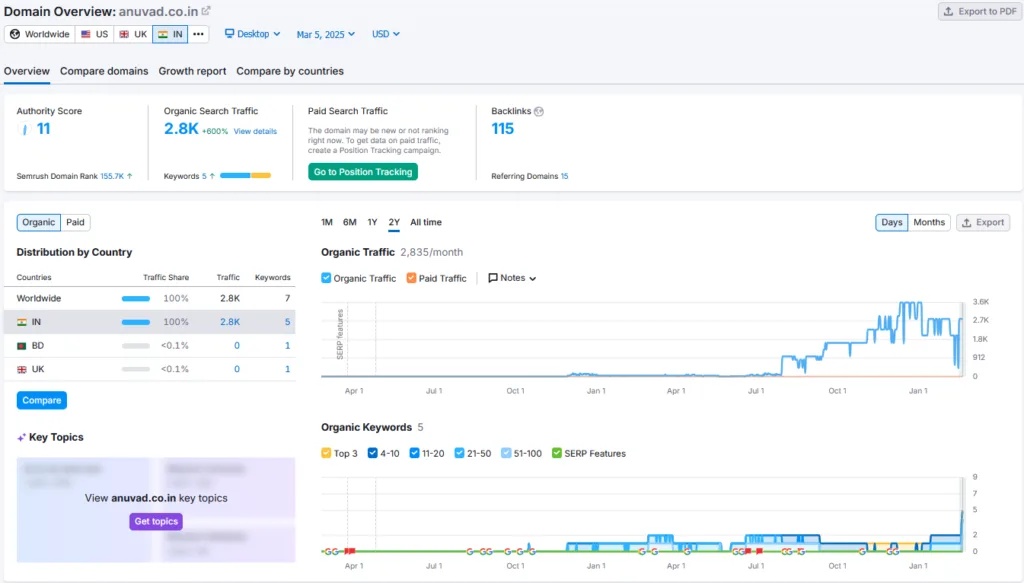Set time range to 2Y
The image size is (1024, 583).
point(394,223)
